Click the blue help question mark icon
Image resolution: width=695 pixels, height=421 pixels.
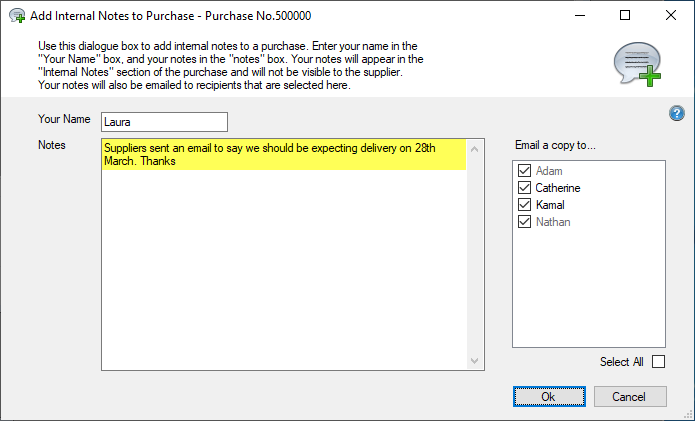676,114
